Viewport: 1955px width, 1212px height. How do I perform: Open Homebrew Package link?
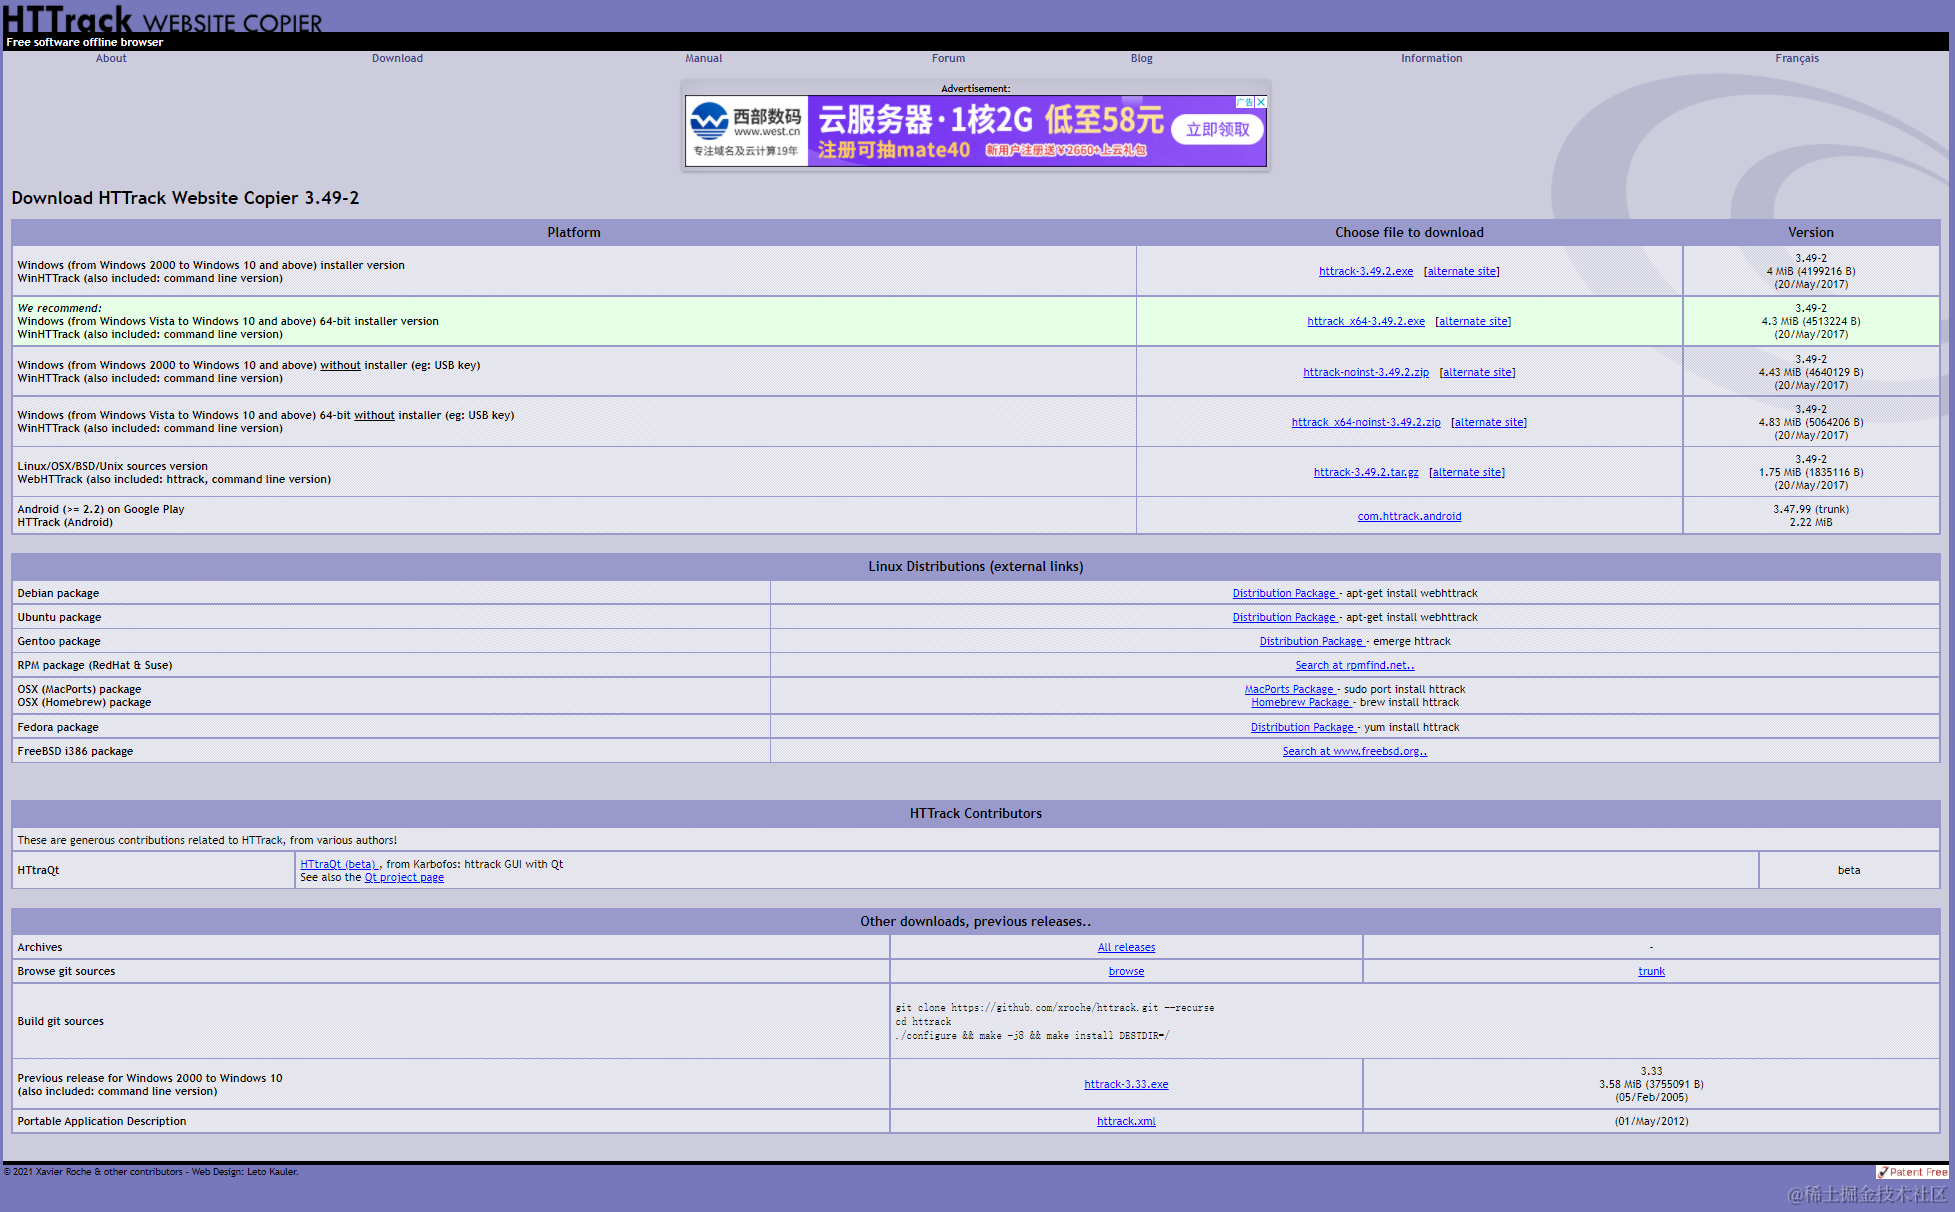point(1300,703)
